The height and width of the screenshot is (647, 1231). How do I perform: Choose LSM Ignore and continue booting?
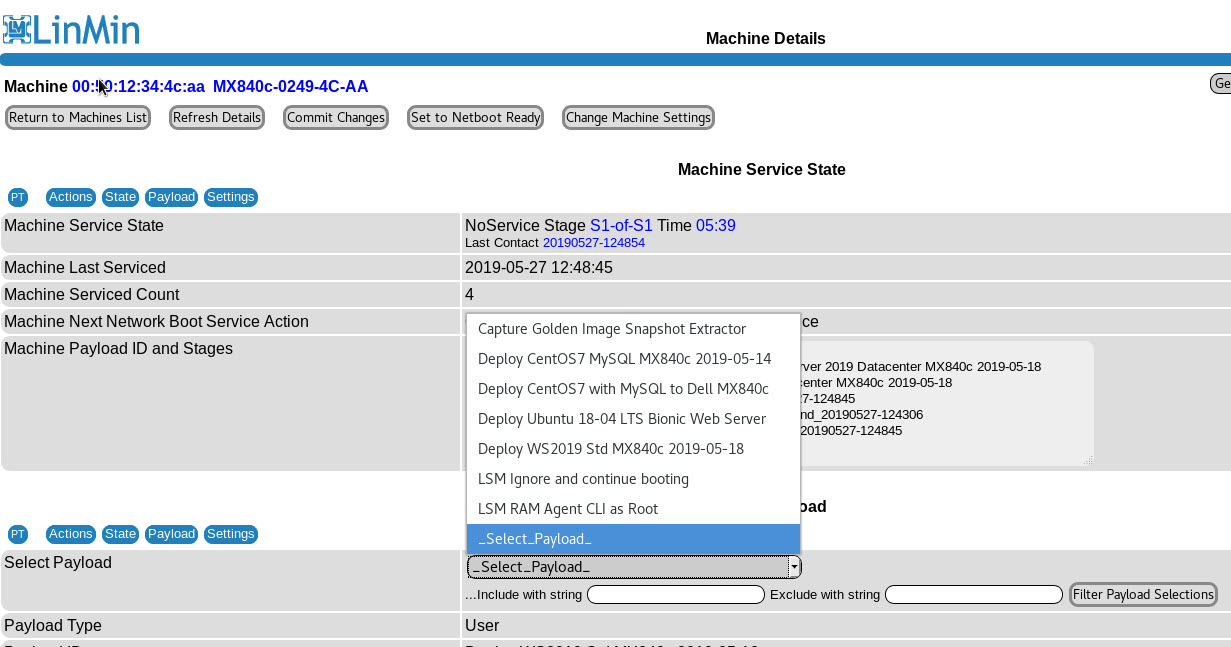(x=583, y=479)
